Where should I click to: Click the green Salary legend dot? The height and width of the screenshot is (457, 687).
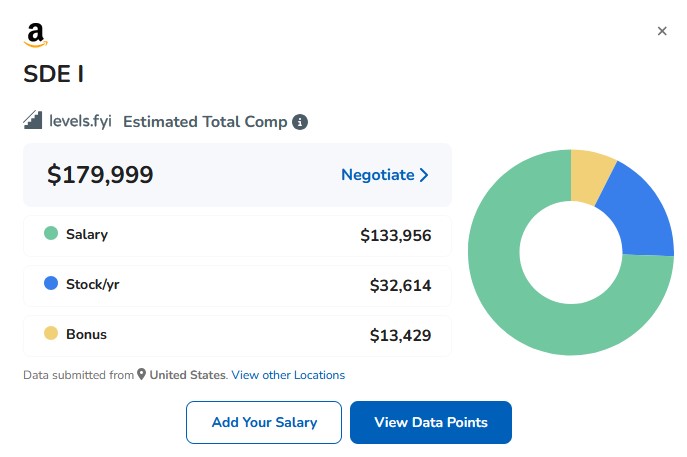[x=51, y=234]
